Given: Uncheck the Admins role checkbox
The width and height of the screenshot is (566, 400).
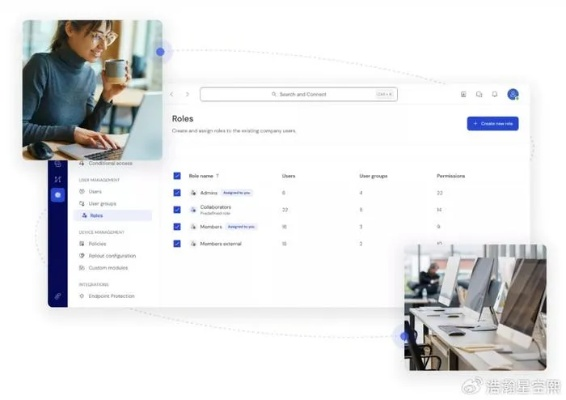Looking at the screenshot, I should click(x=177, y=193).
